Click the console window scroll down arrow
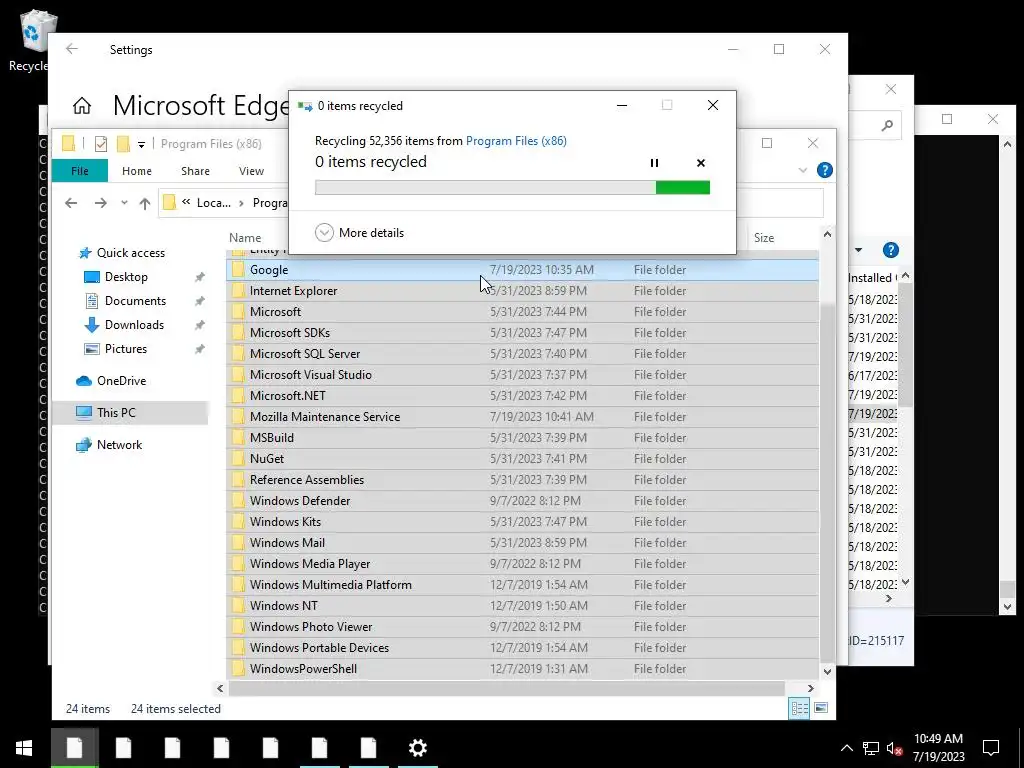1024x768 pixels. [1007, 607]
